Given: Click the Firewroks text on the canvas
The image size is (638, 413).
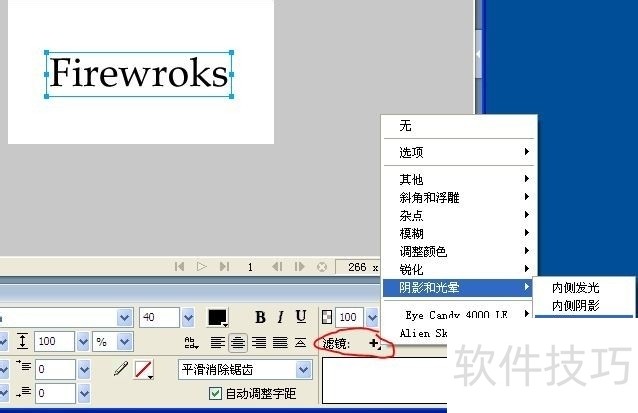Looking at the screenshot, I should point(139,74).
